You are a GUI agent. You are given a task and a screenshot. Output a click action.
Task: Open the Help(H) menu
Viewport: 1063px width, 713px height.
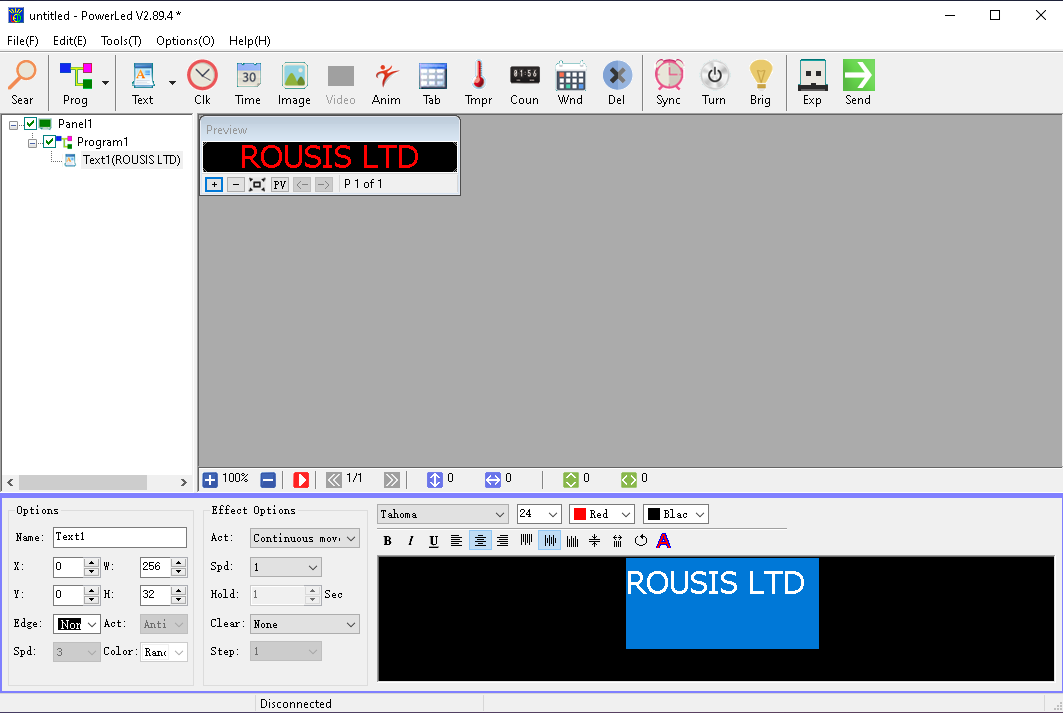(x=249, y=41)
